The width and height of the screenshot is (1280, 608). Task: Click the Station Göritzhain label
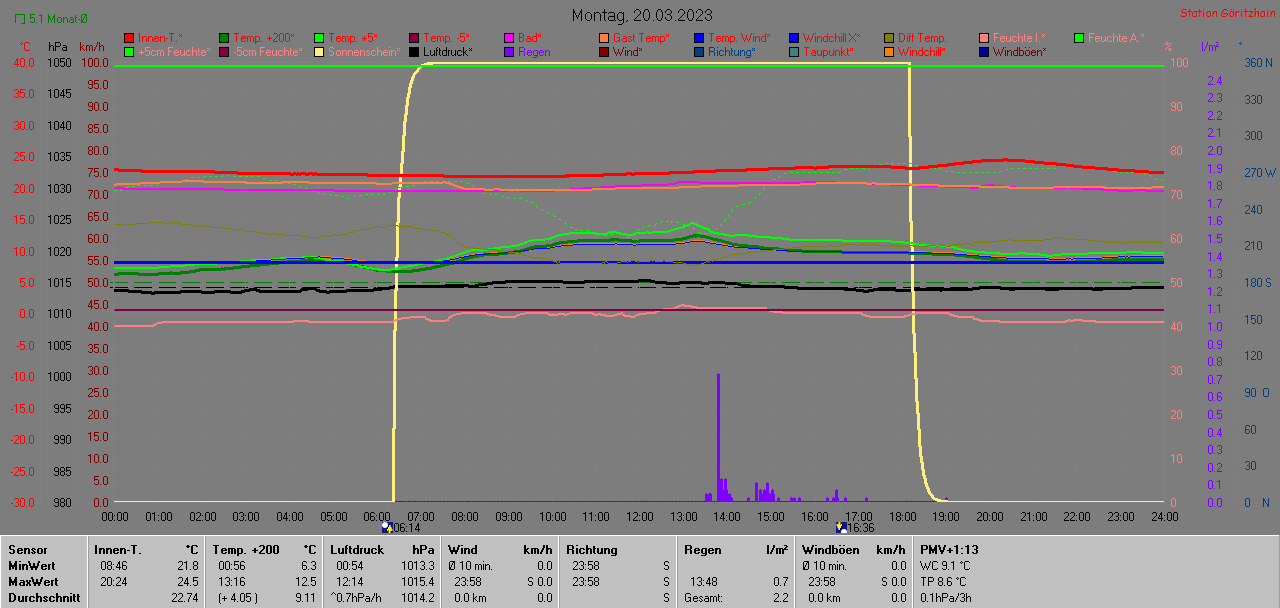pyautogui.click(x=1227, y=13)
